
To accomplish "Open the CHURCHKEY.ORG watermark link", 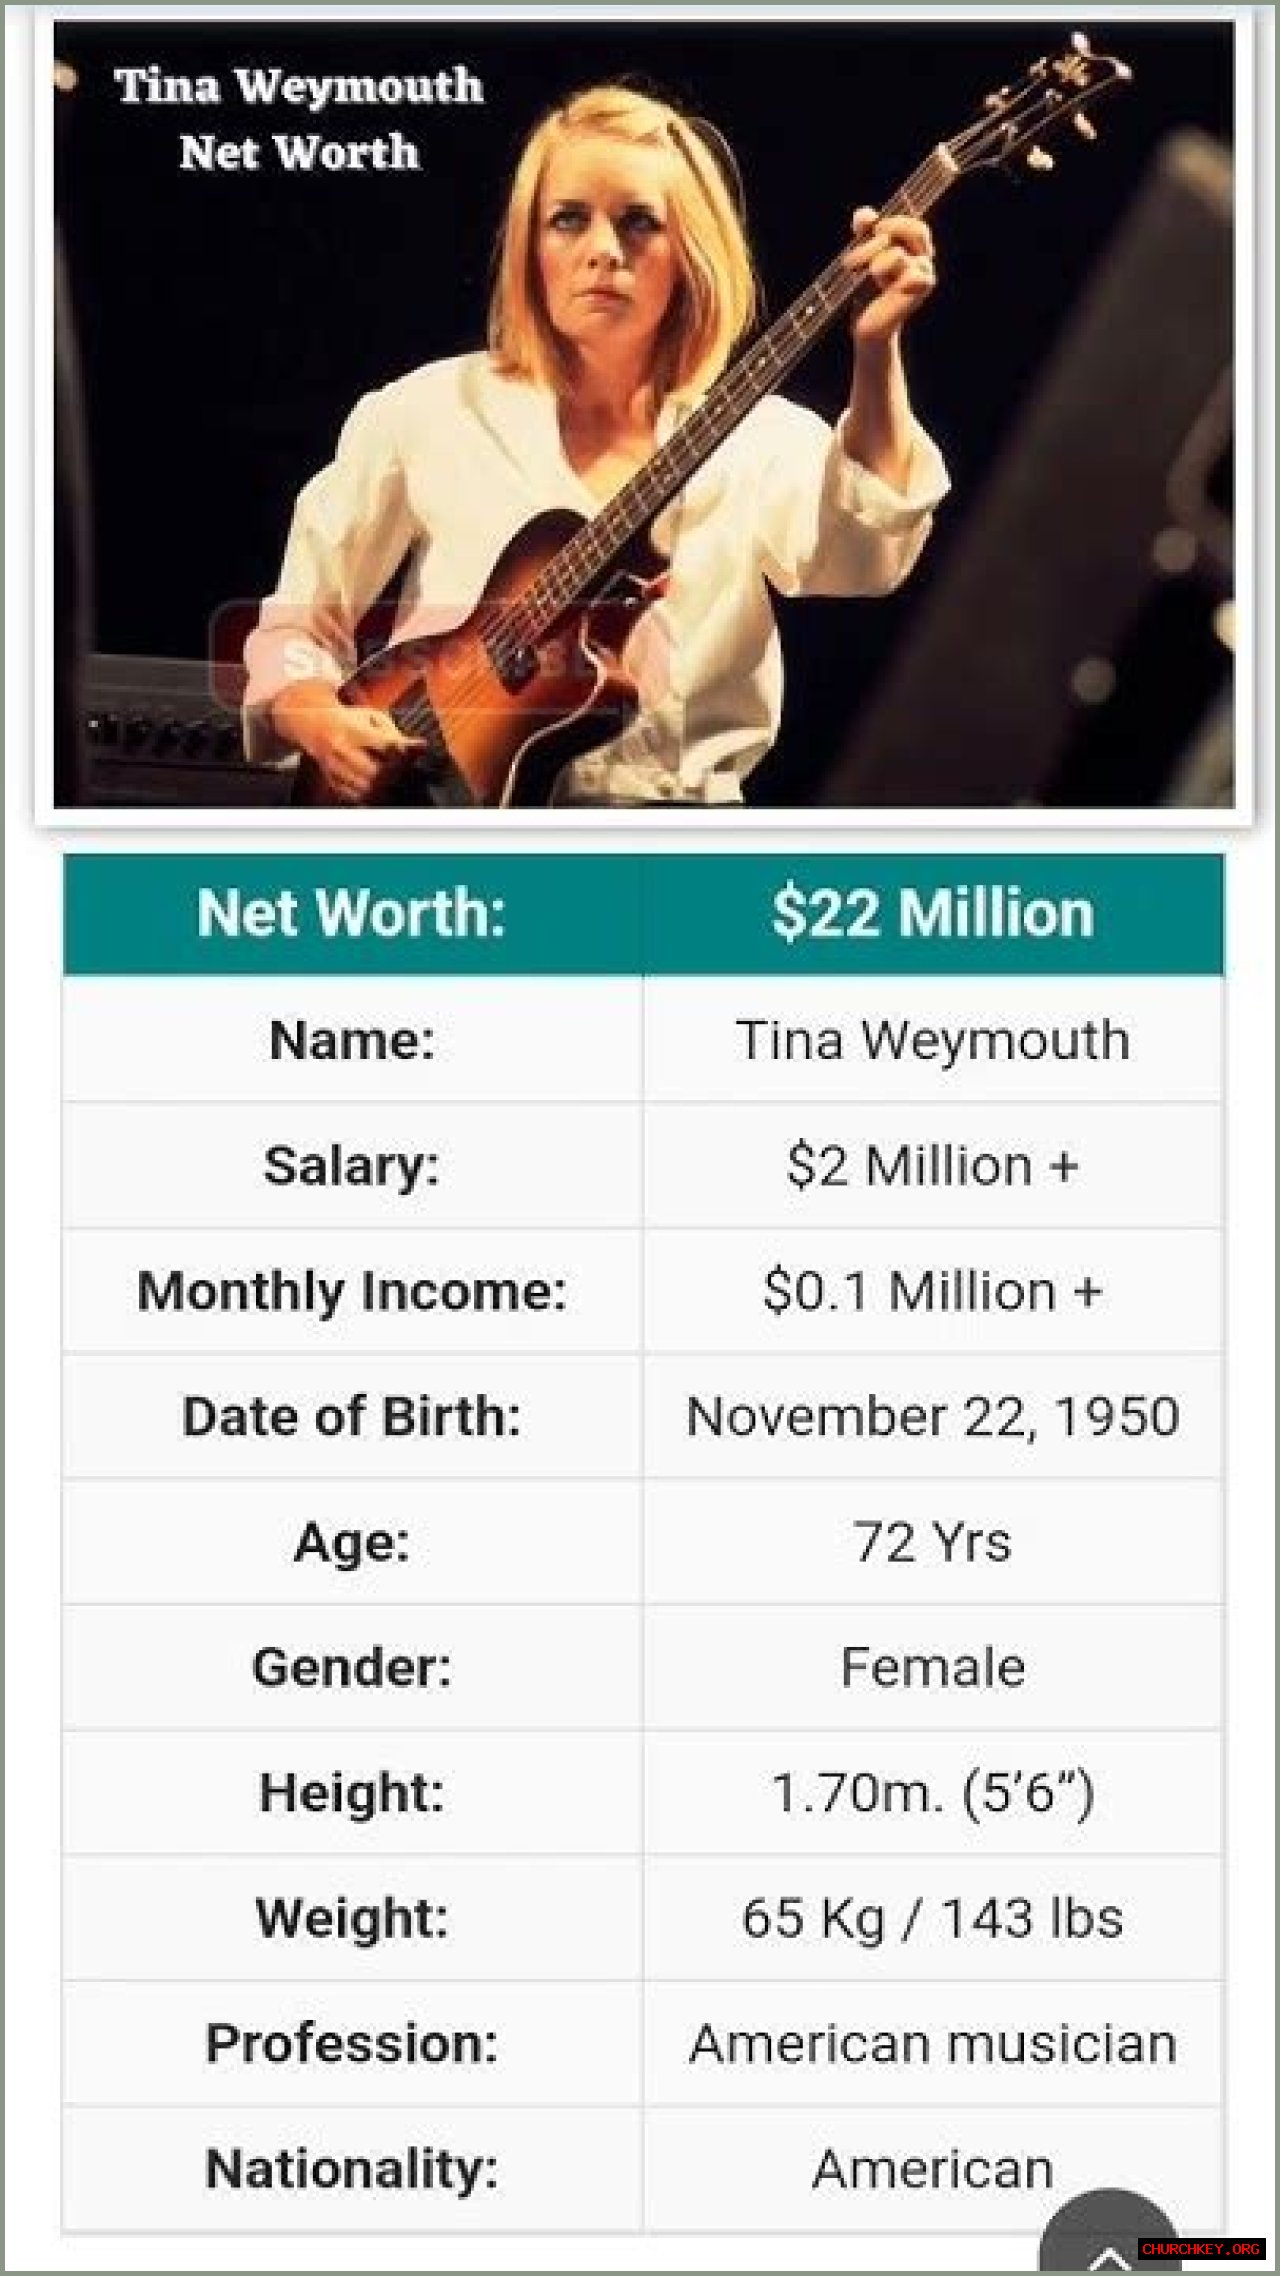I will coord(1201,2249).
